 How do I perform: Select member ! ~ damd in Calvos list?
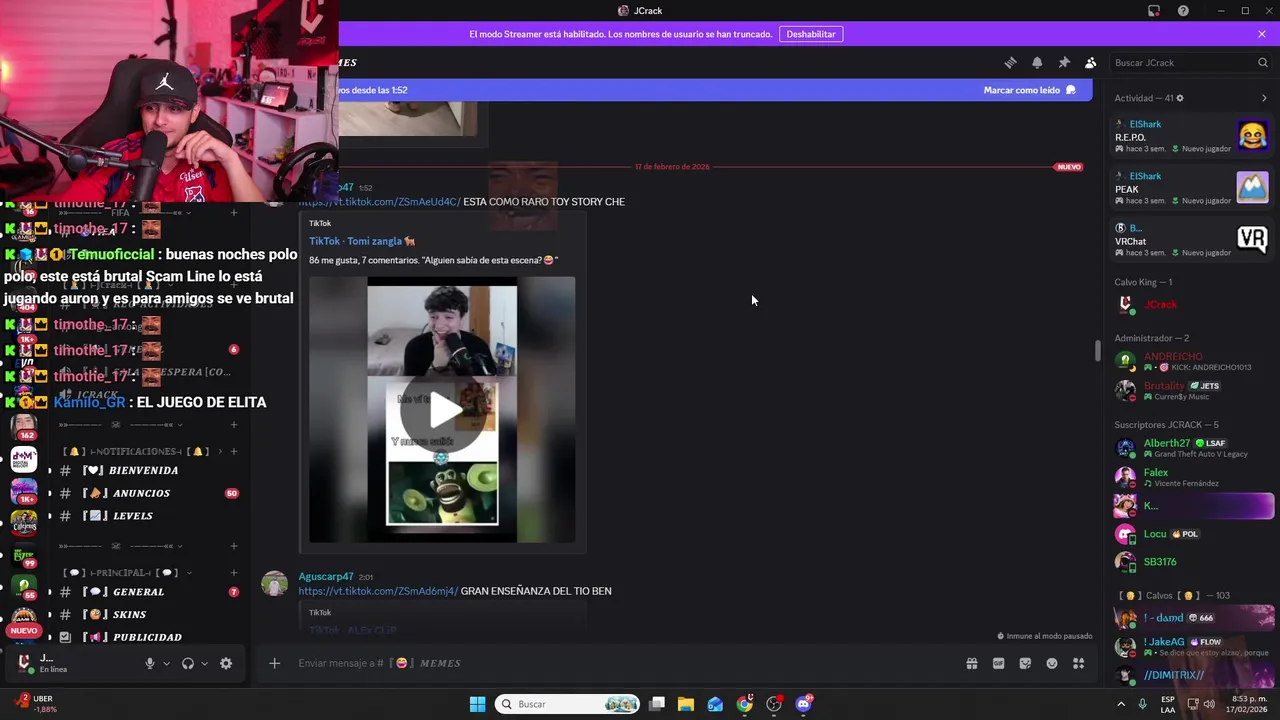click(1191, 618)
